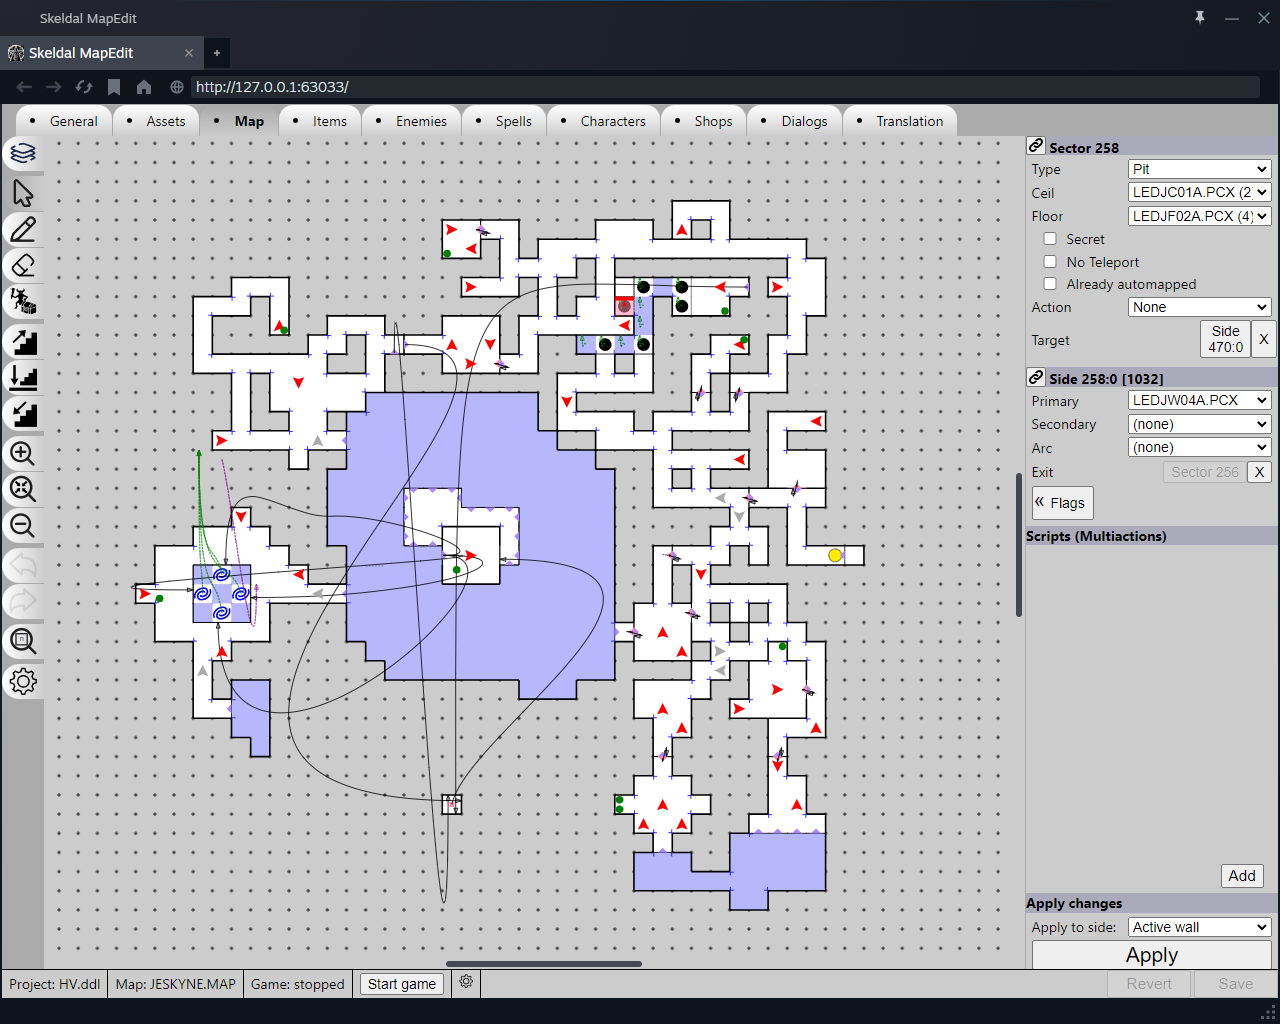Open the Apply to side dropdown
Viewport: 1280px width, 1024px height.
coord(1199,927)
